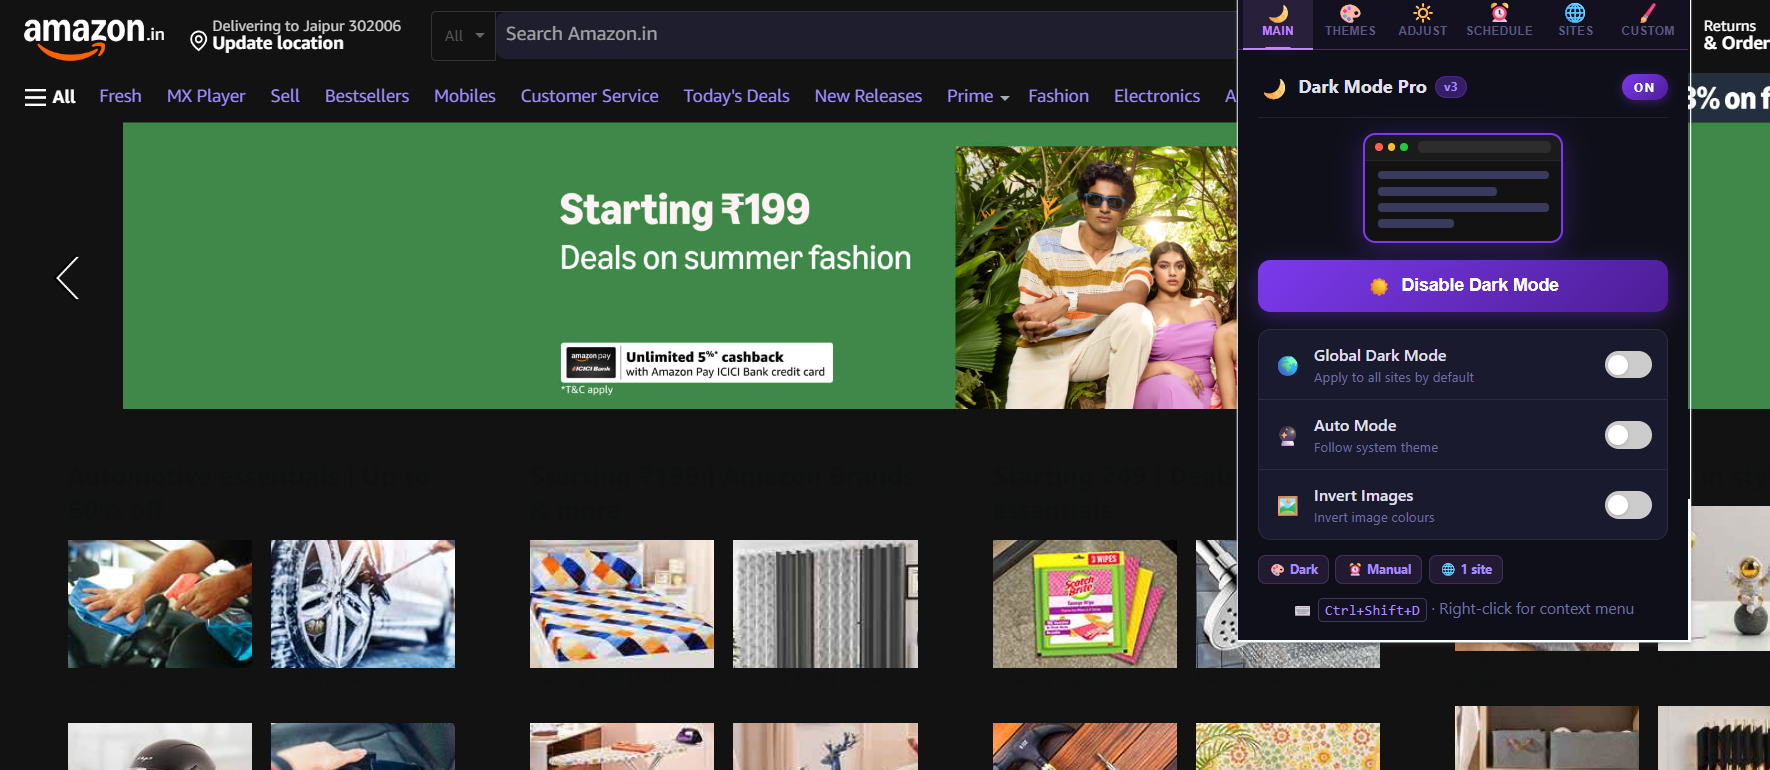Switch to the Custom tab
The image size is (1770, 770).
pos(1647,21)
